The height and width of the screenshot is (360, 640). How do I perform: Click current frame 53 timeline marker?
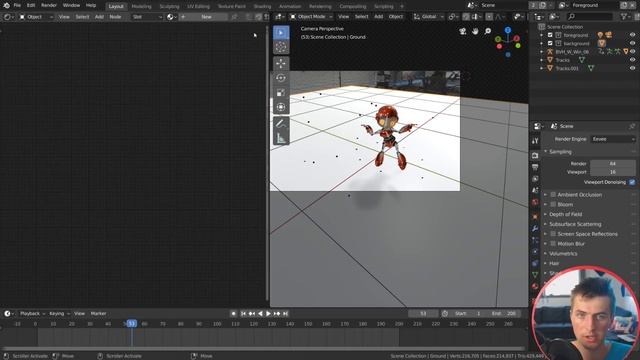tap(131, 324)
